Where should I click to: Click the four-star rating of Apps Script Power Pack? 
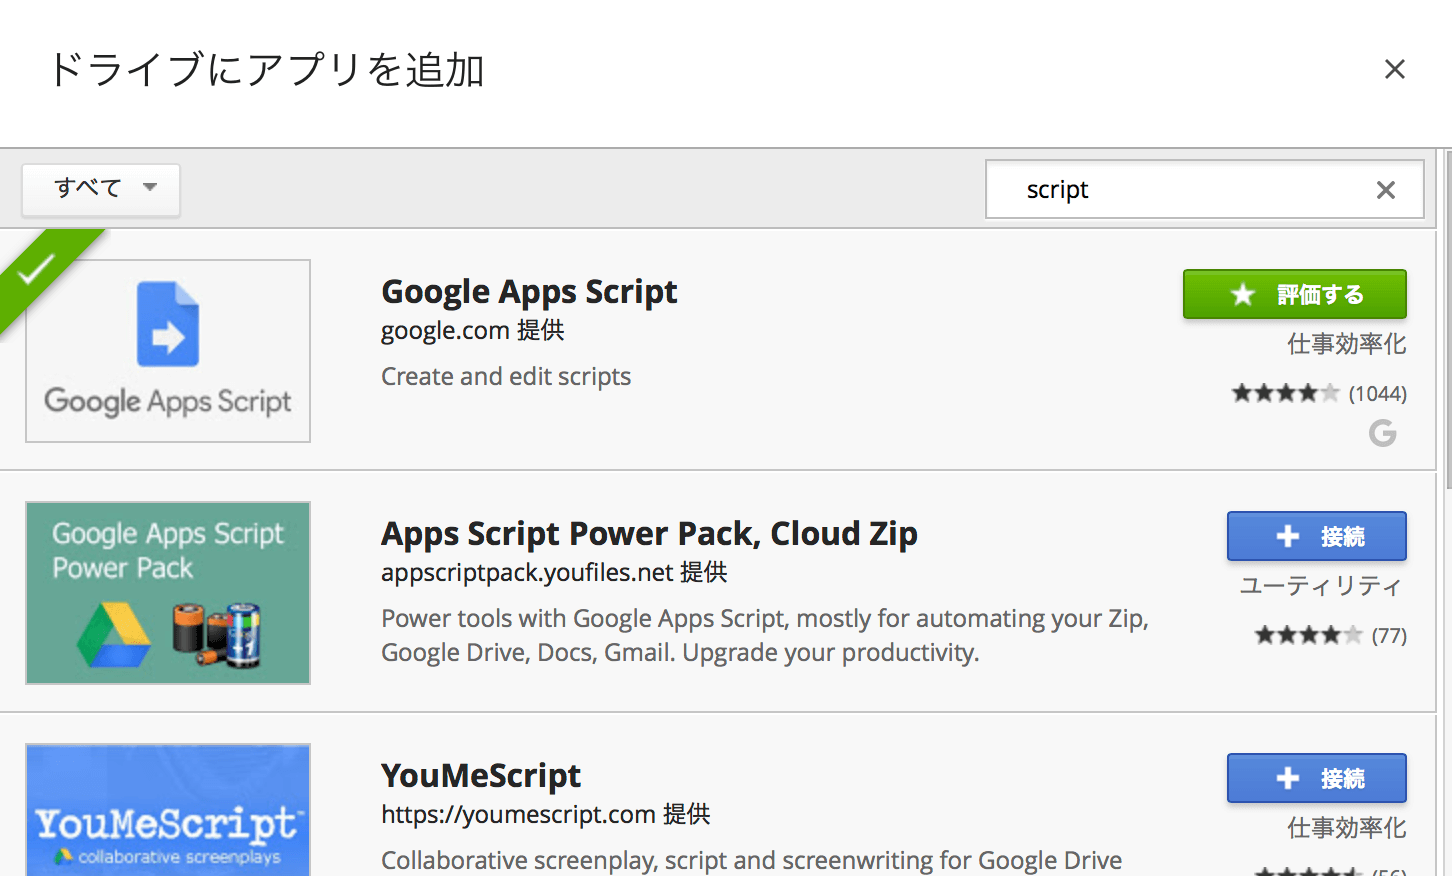[x=1309, y=634]
